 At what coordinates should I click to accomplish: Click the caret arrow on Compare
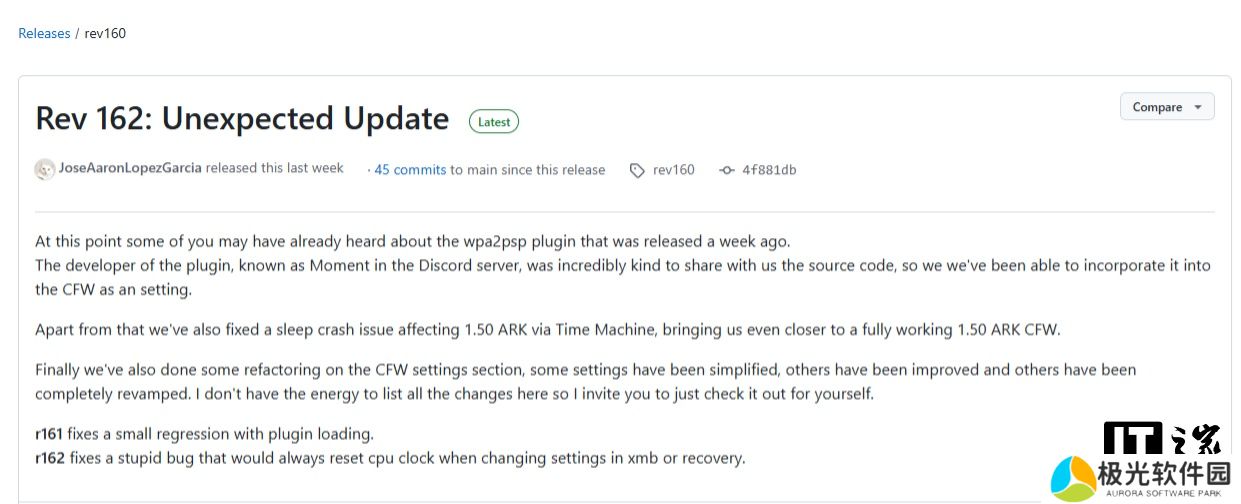(1198, 107)
